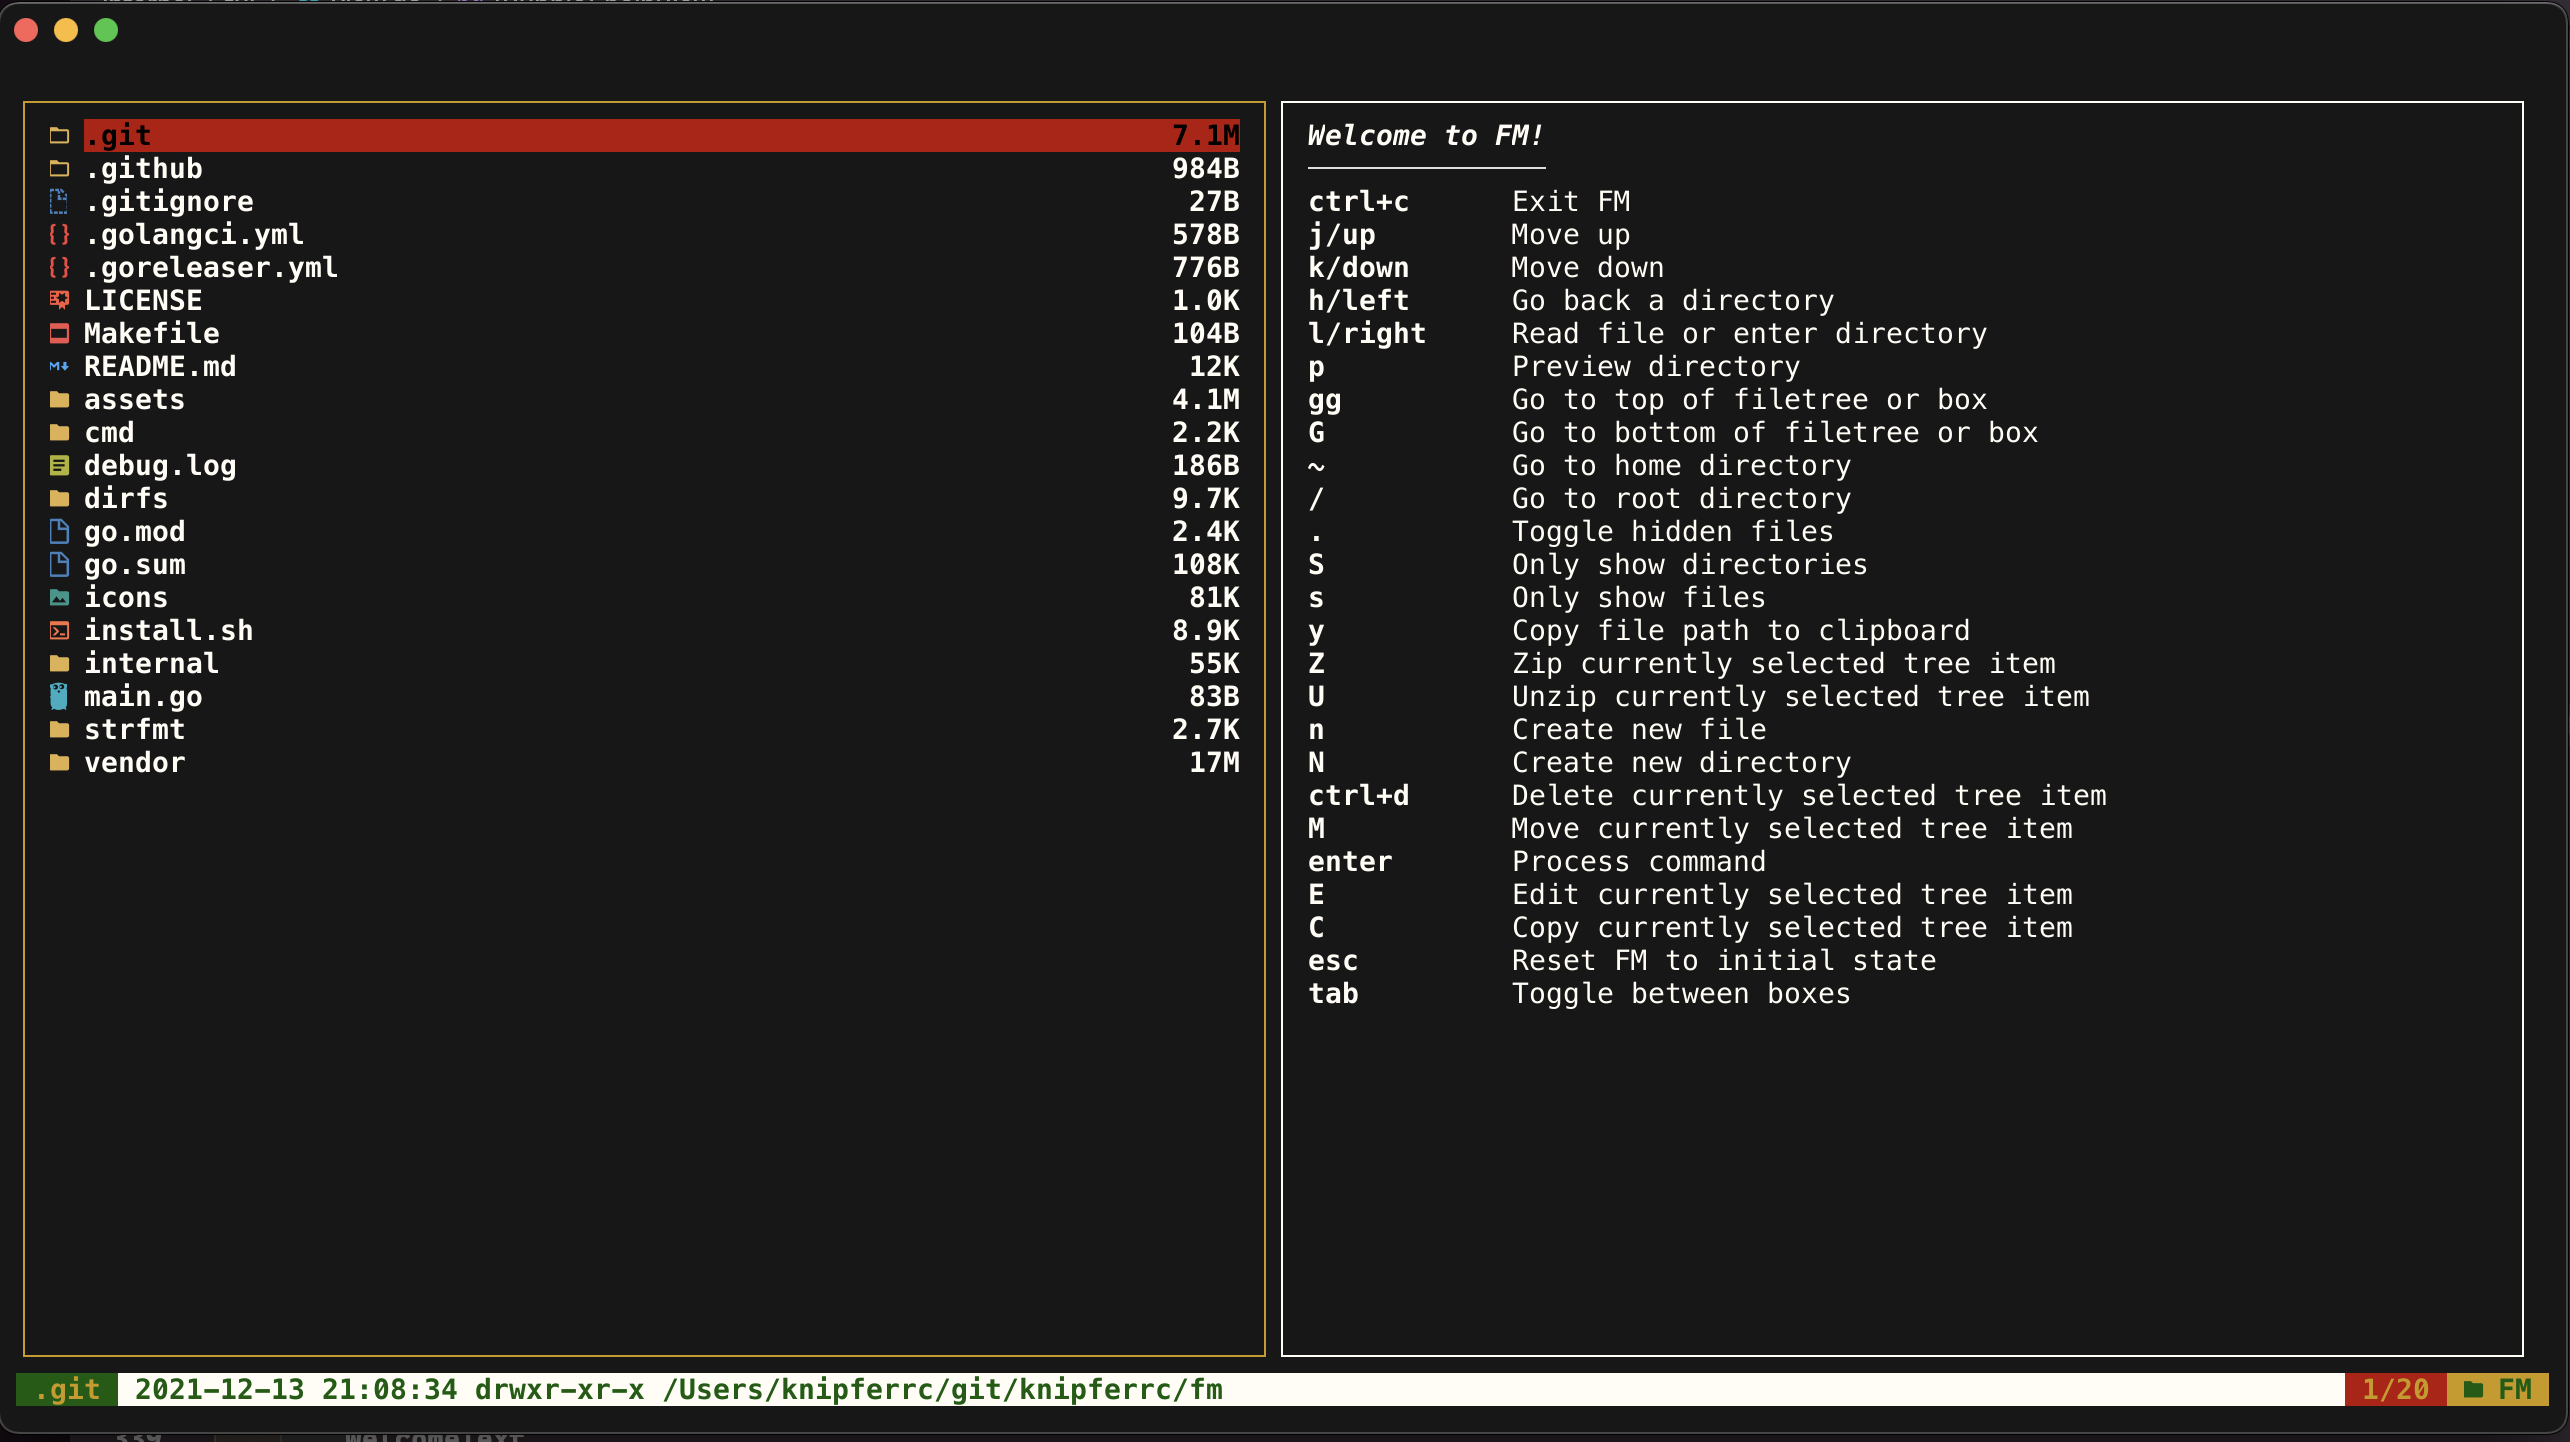Click the terminal script icon beside install.sh

59,630
